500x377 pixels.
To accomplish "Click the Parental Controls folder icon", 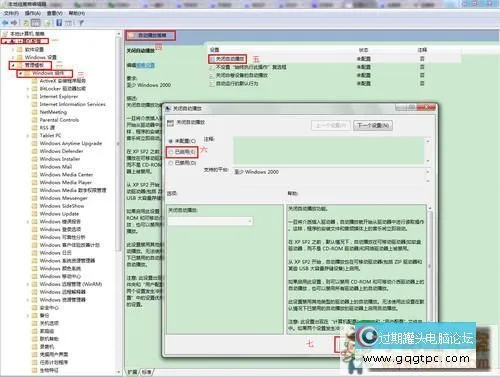I will [34, 120].
